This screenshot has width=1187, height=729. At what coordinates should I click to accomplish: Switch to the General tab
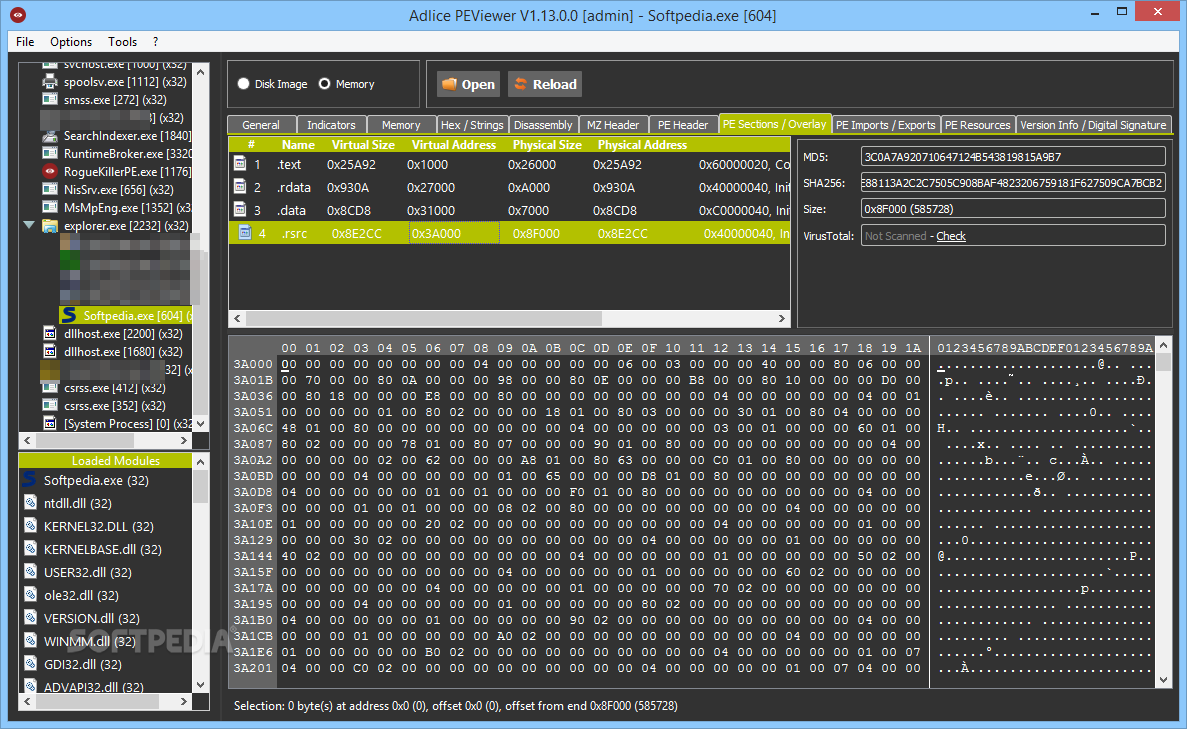pyautogui.click(x=261, y=125)
